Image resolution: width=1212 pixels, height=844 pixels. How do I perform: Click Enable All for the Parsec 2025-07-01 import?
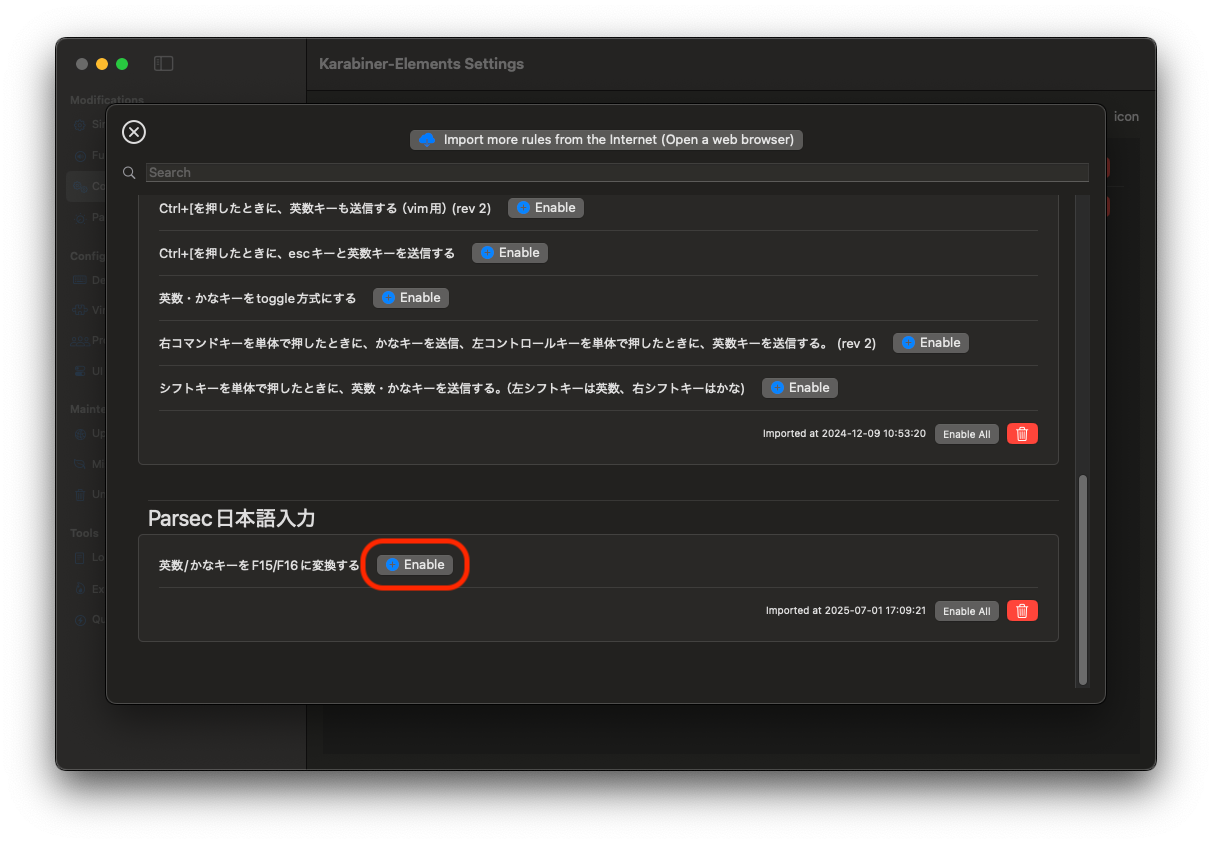pos(967,611)
